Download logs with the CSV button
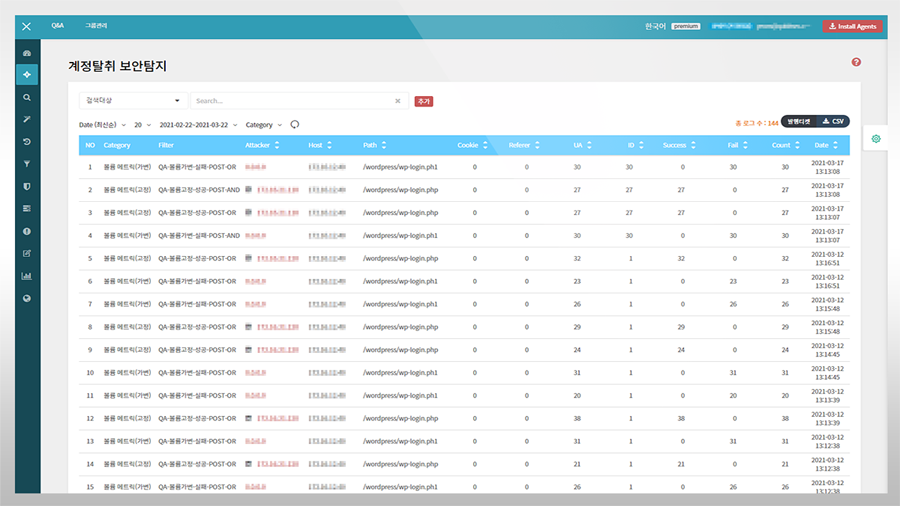 point(833,121)
